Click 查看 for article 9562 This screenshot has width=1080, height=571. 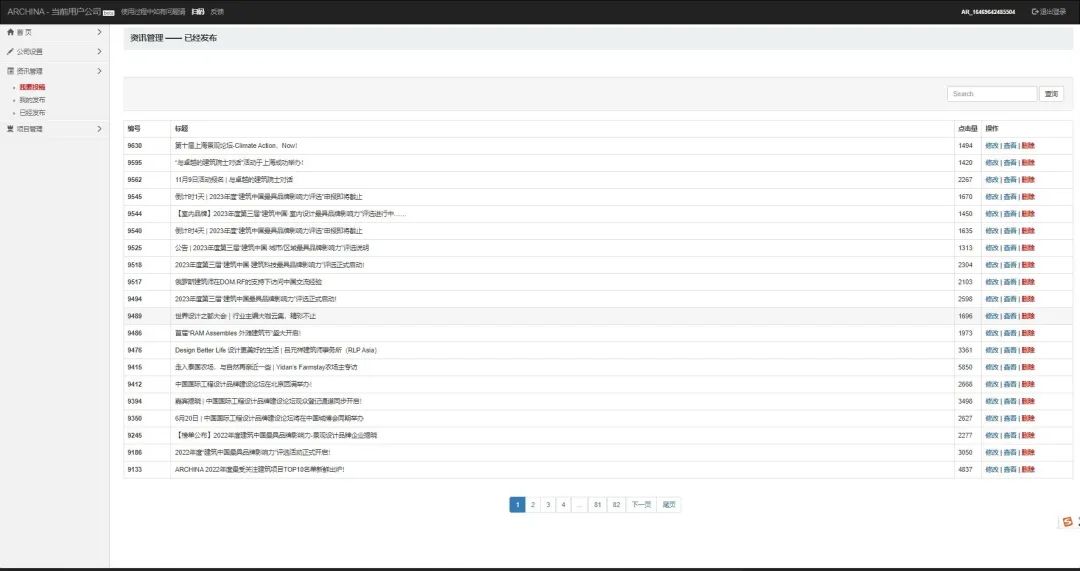point(1010,180)
